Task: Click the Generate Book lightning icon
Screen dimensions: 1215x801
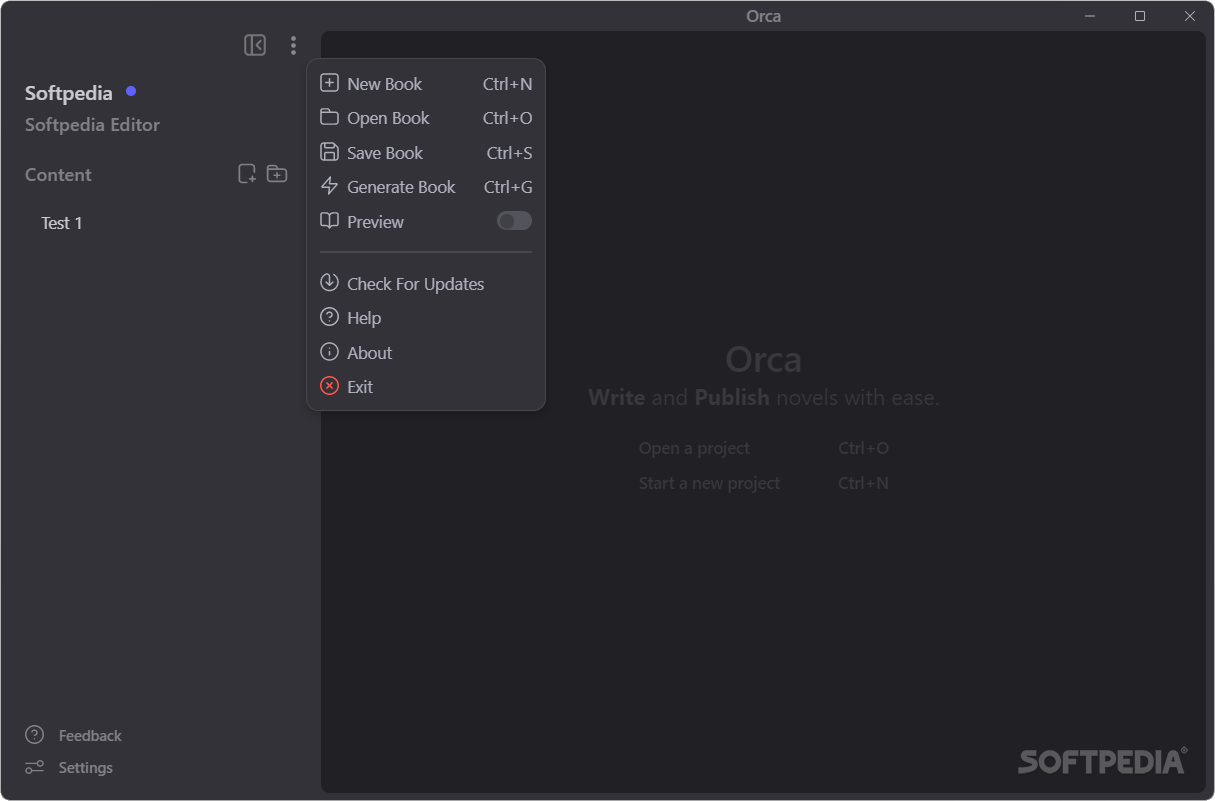Action: [329, 186]
